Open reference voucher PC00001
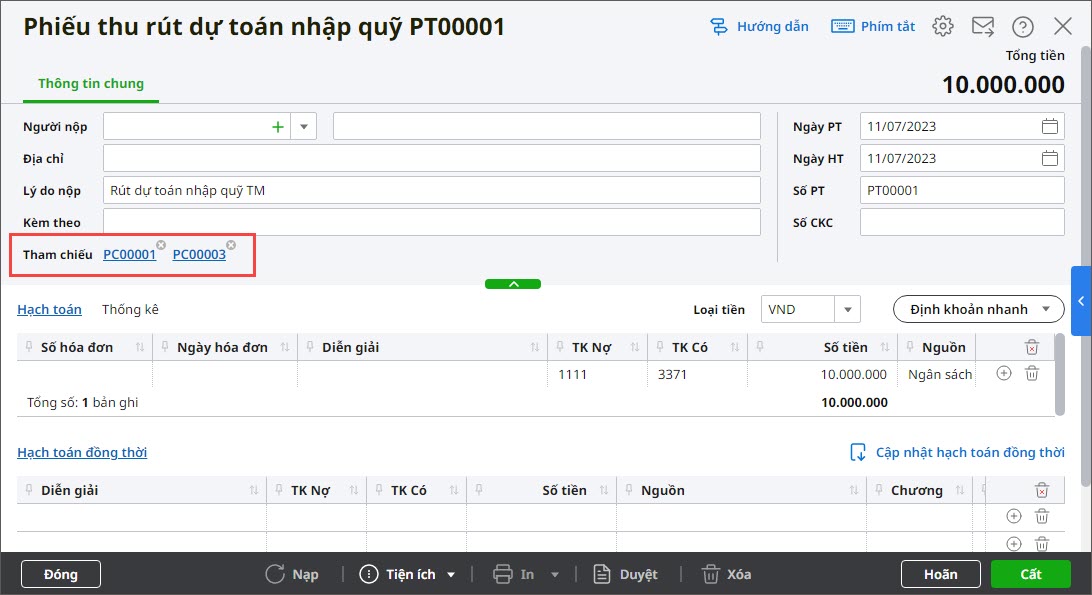 pos(130,255)
